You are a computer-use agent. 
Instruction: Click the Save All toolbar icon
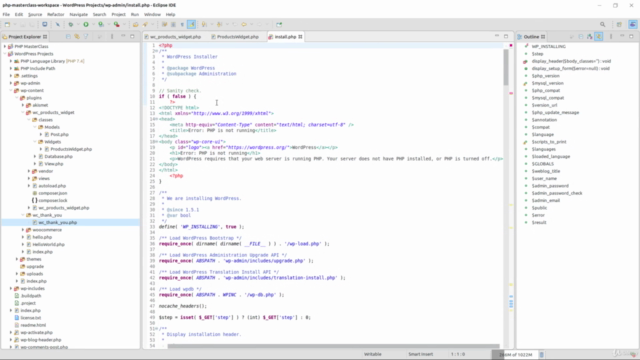click(x=31, y=24)
